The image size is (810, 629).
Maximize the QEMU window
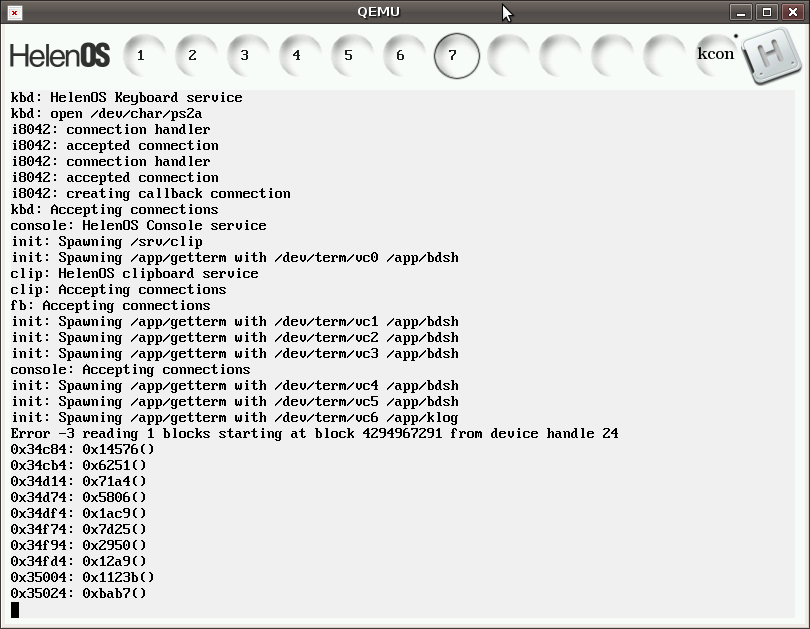pos(767,12)
